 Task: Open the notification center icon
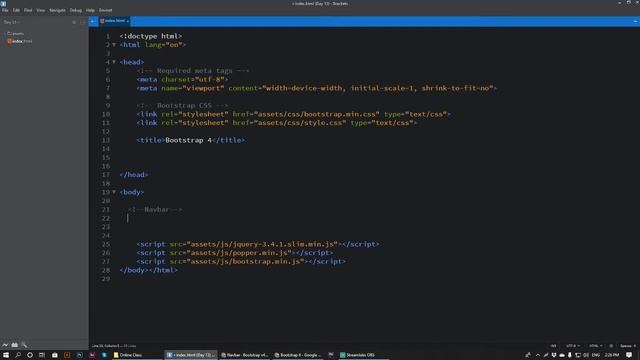pyautogui.click(x=629, y=355)
